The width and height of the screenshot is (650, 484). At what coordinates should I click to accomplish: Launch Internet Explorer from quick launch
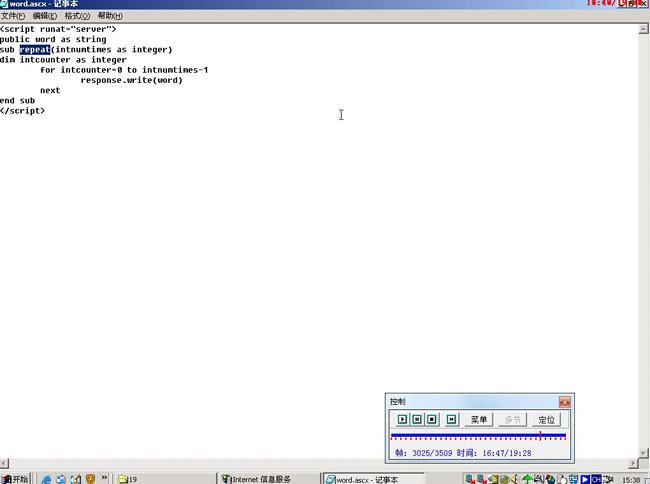coord(46,479)
